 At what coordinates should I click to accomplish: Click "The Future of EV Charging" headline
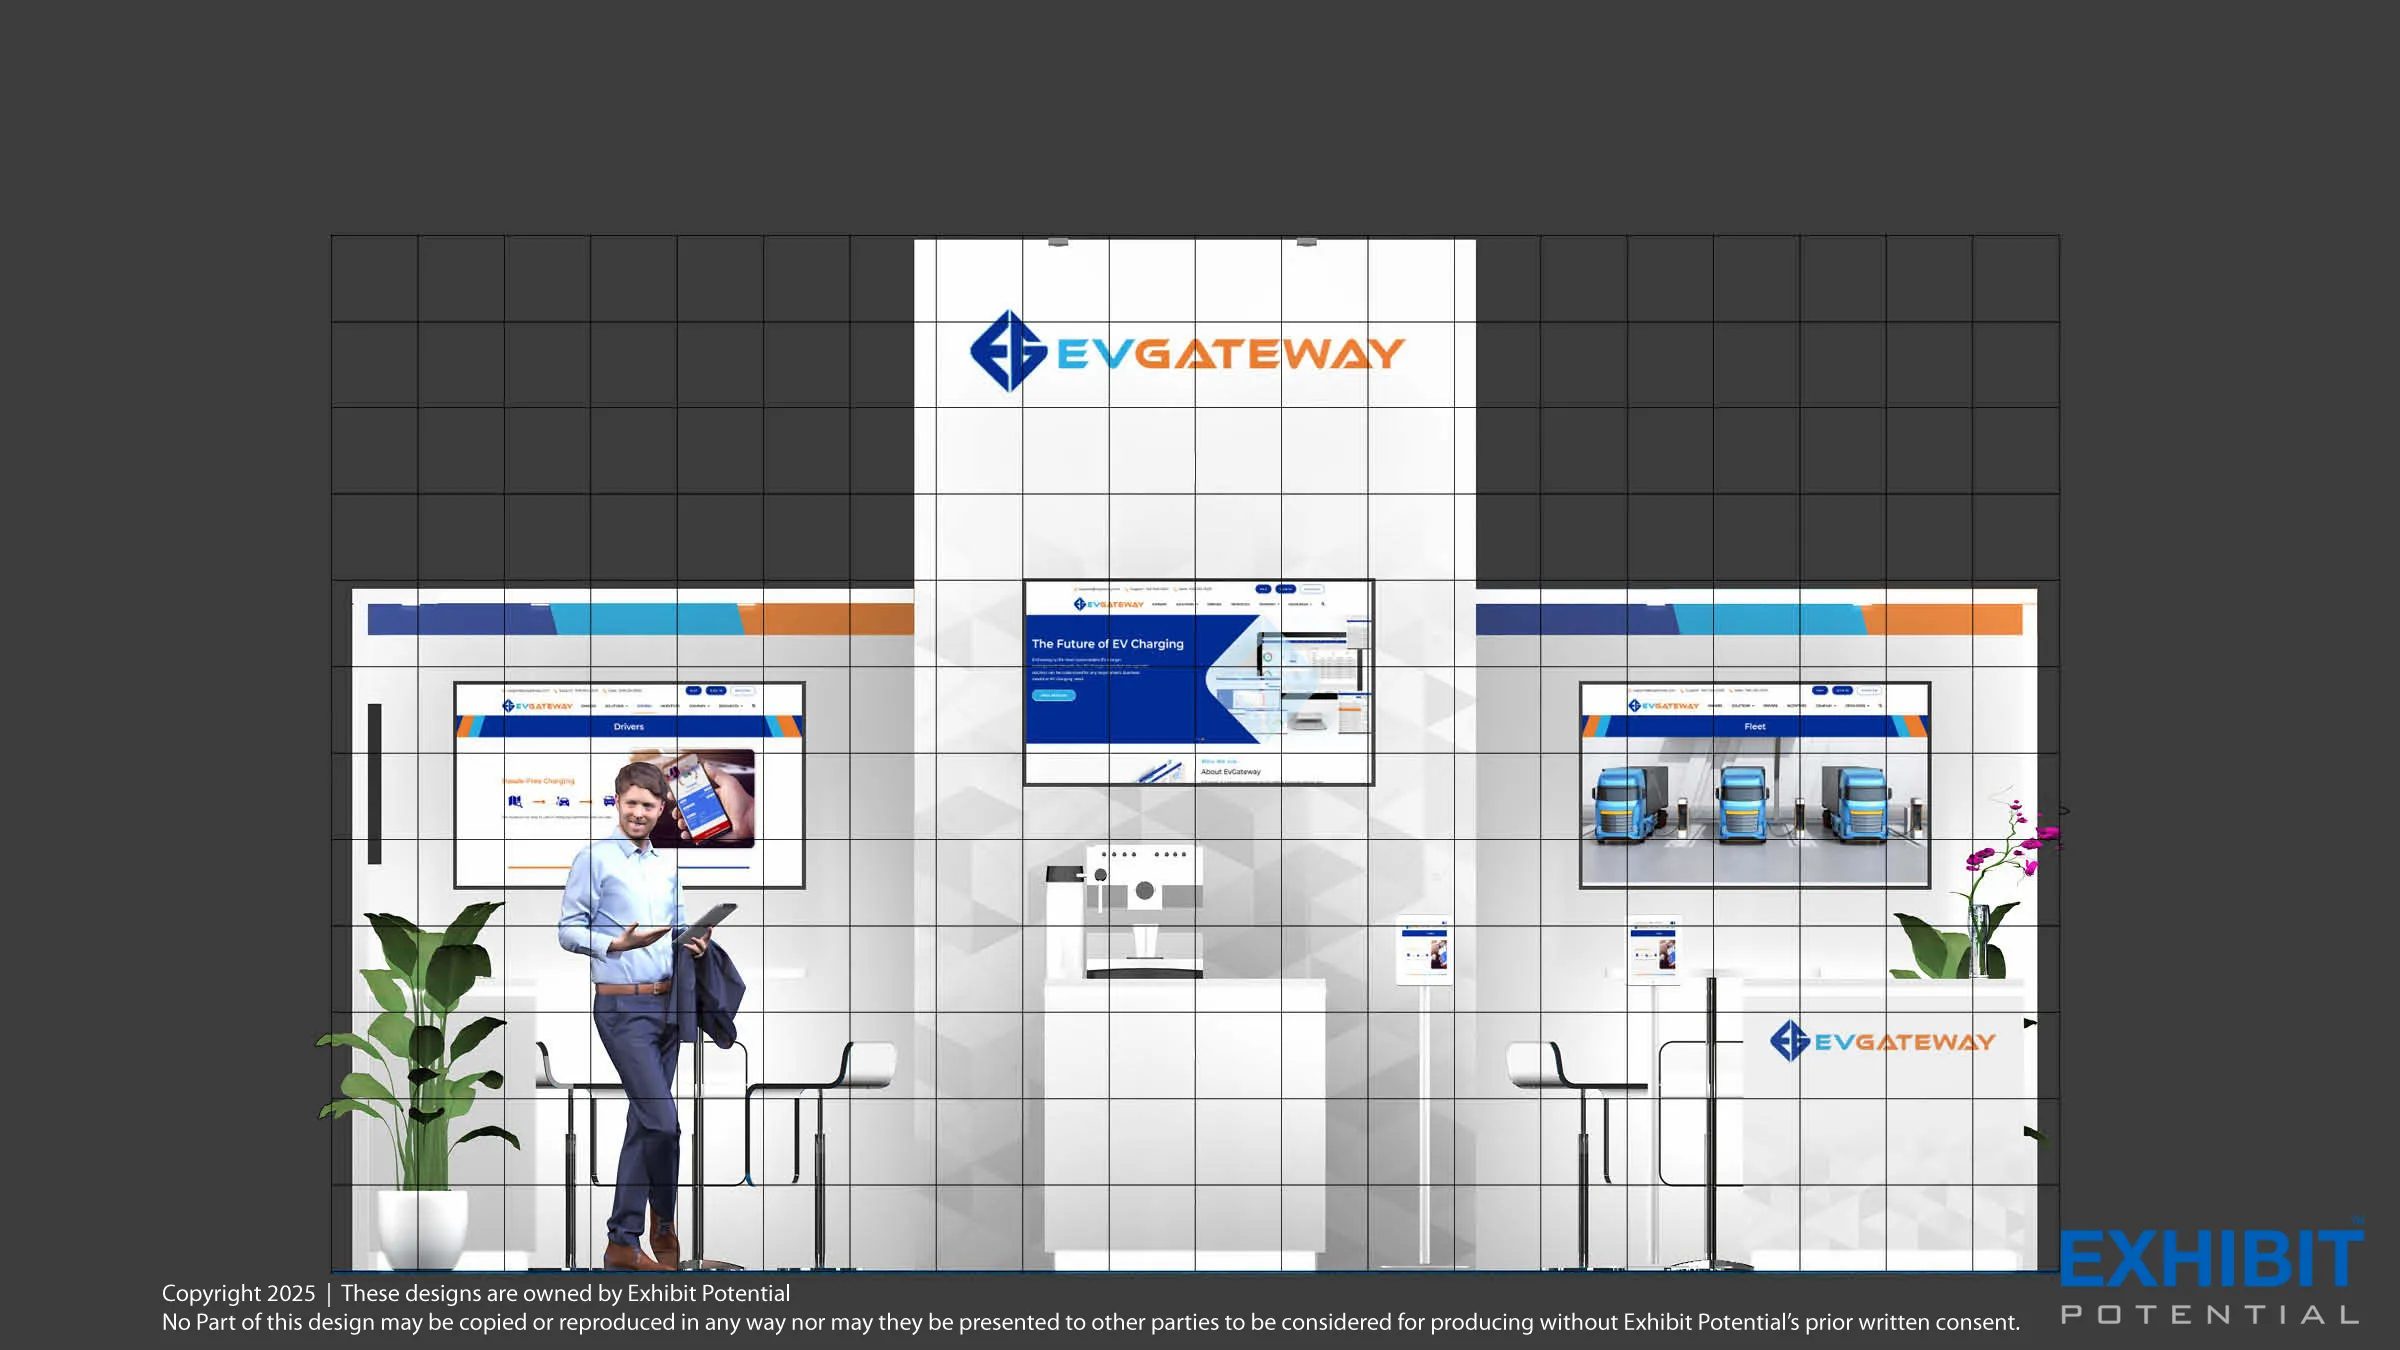(x=1107, y=644)
